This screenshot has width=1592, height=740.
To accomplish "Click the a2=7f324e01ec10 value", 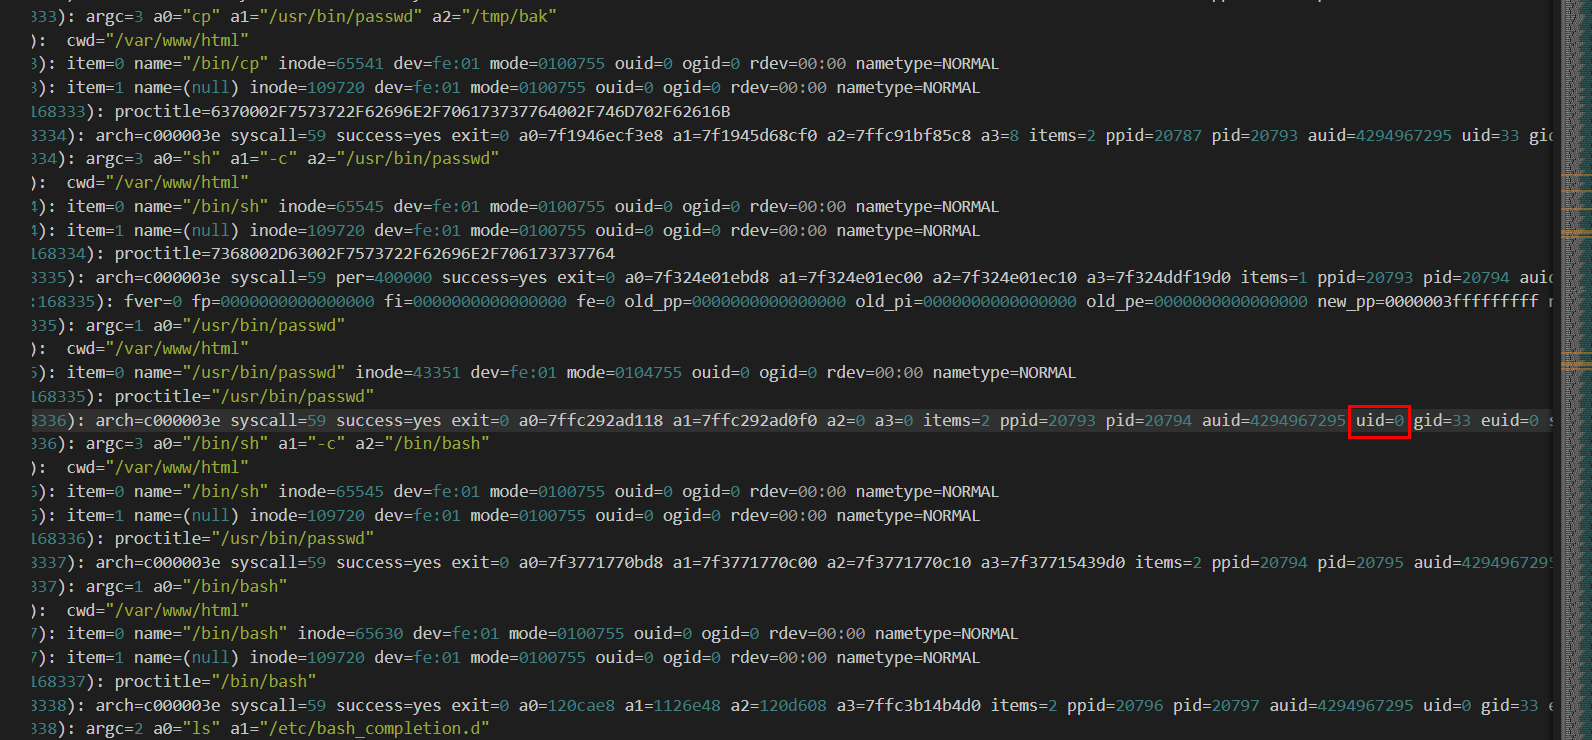I will pos(1005,277).
